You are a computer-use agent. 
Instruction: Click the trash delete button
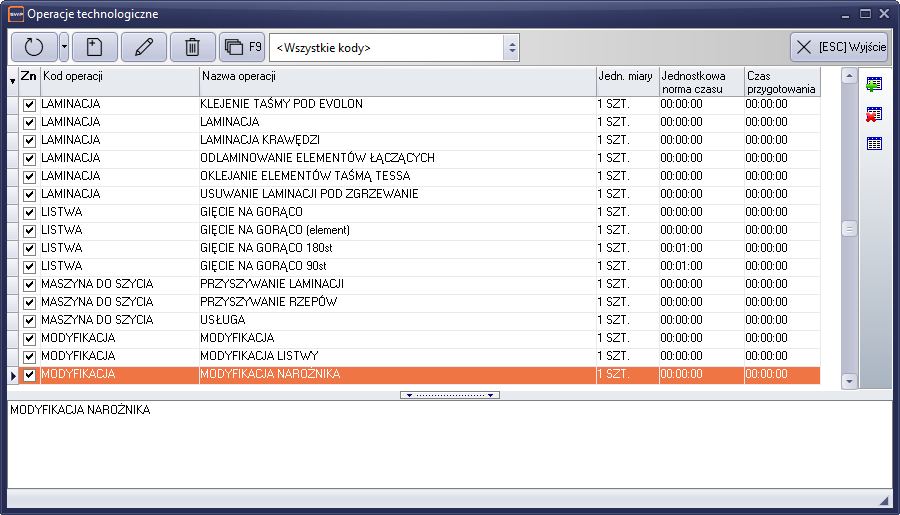(193, 47)
